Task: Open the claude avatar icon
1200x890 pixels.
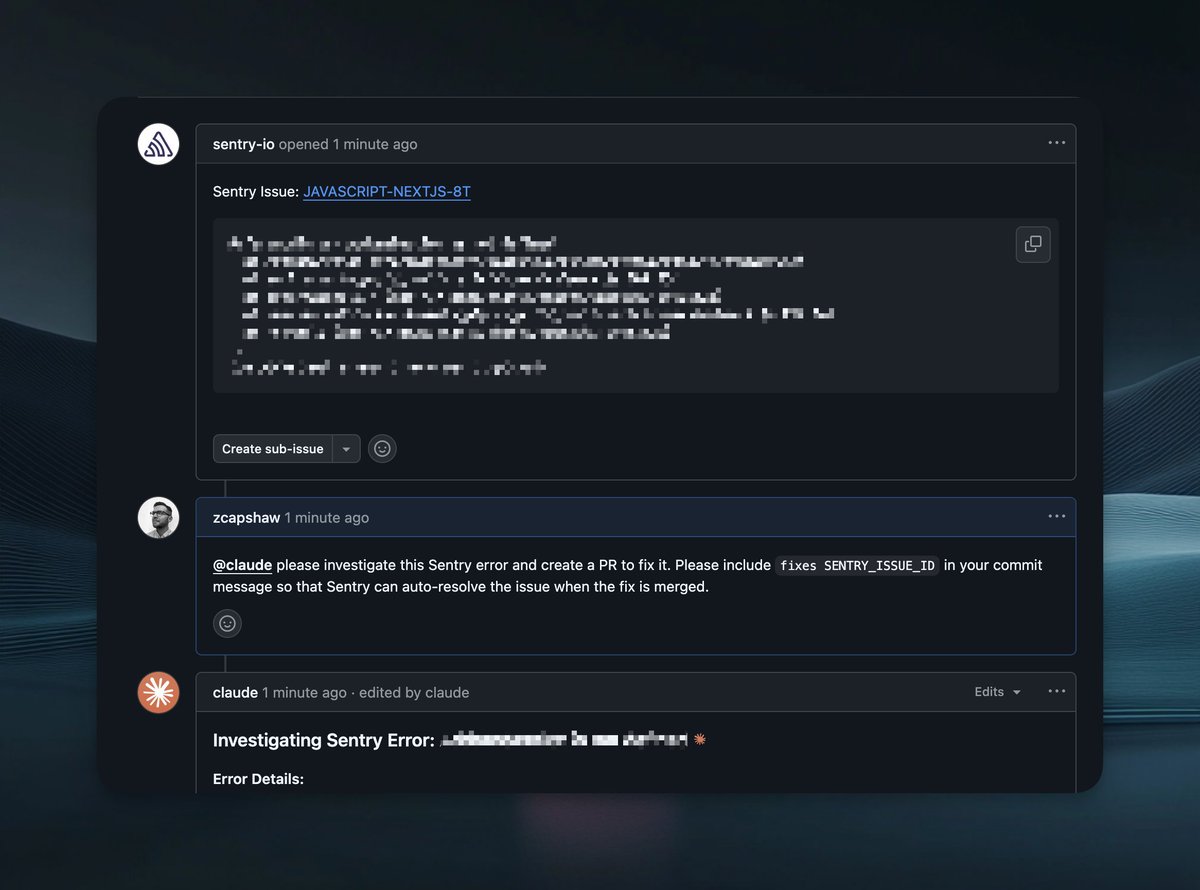Action: [x=158, y=692]
